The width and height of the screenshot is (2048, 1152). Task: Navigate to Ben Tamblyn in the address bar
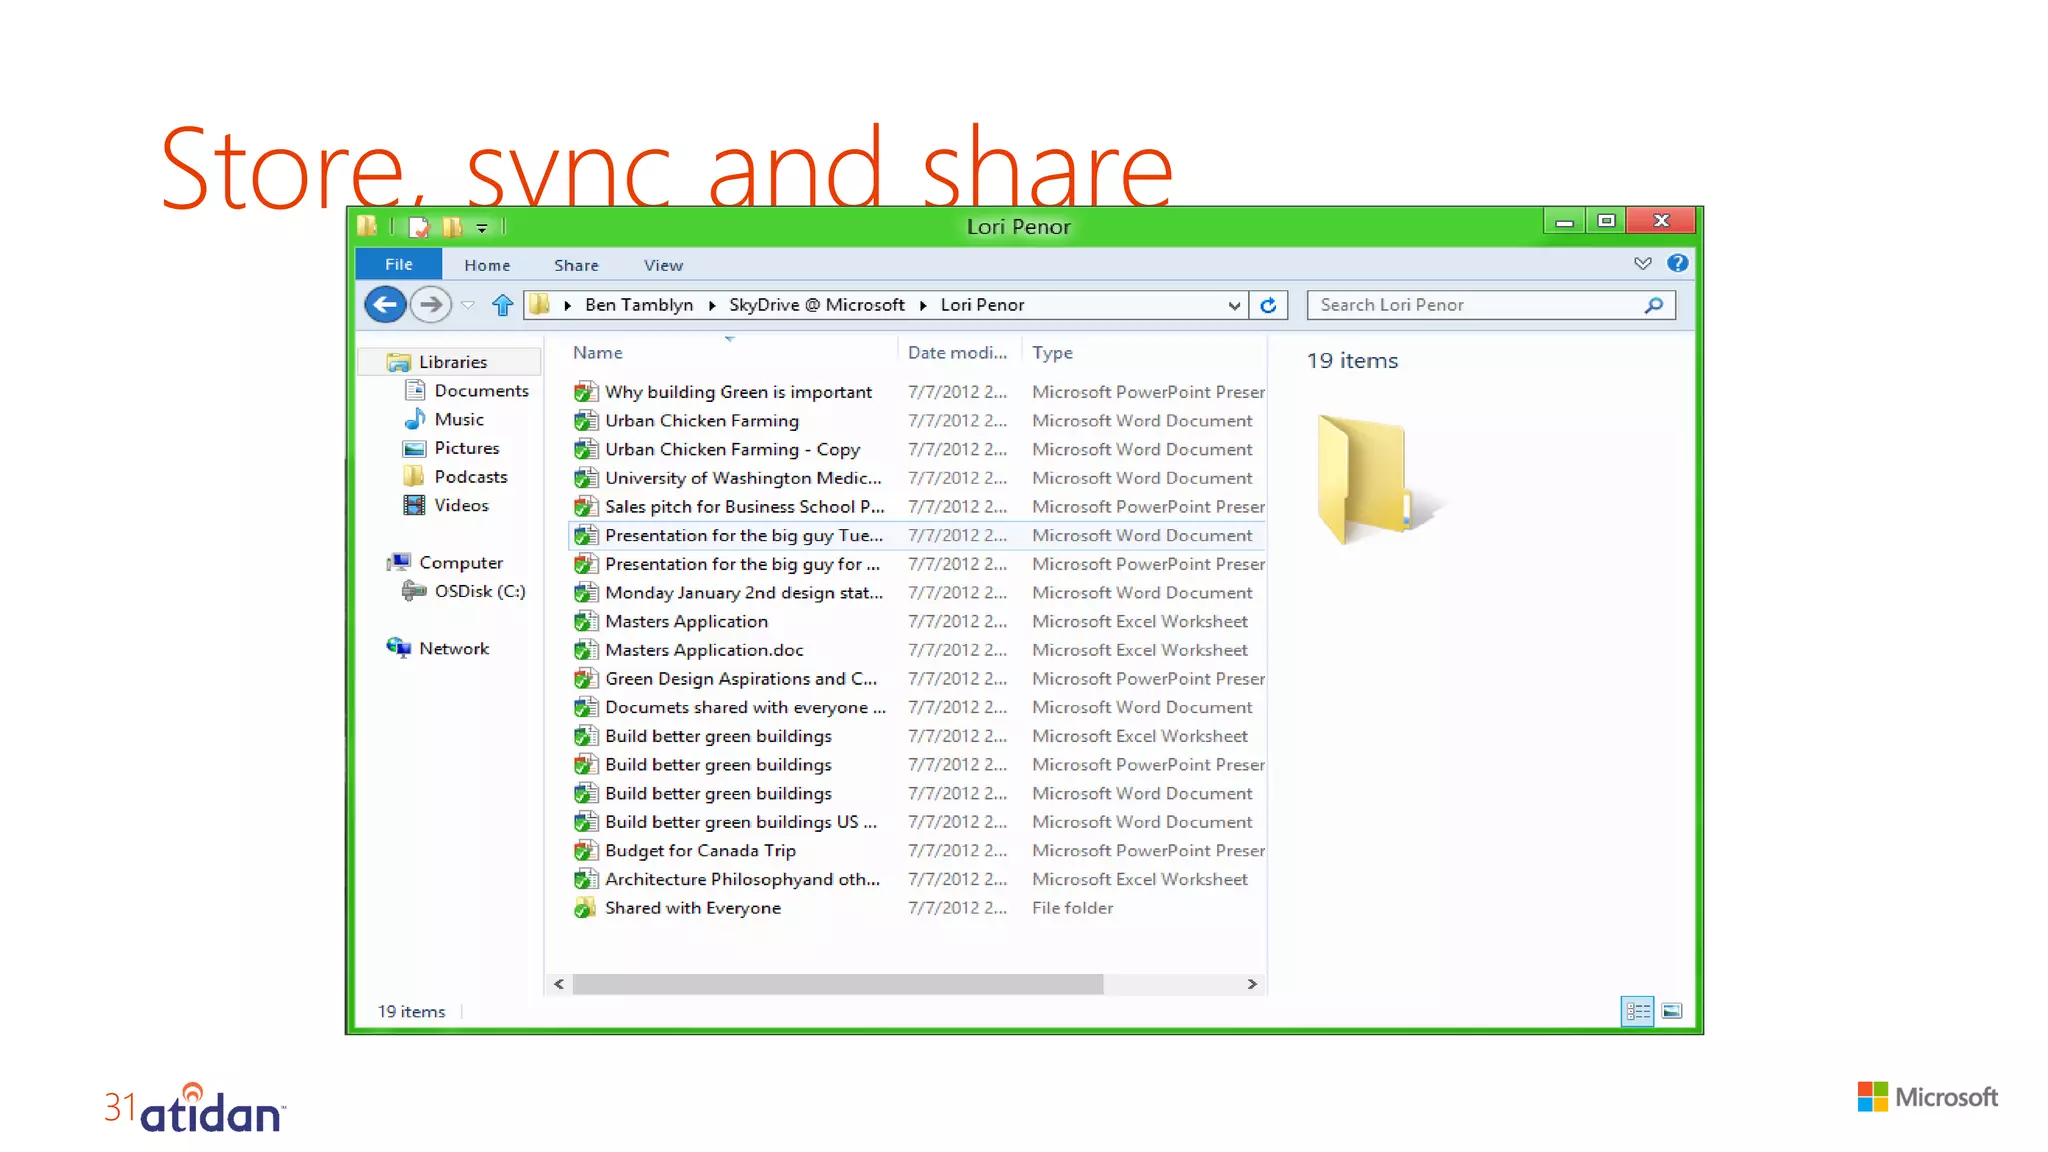(x=639, y=305)
